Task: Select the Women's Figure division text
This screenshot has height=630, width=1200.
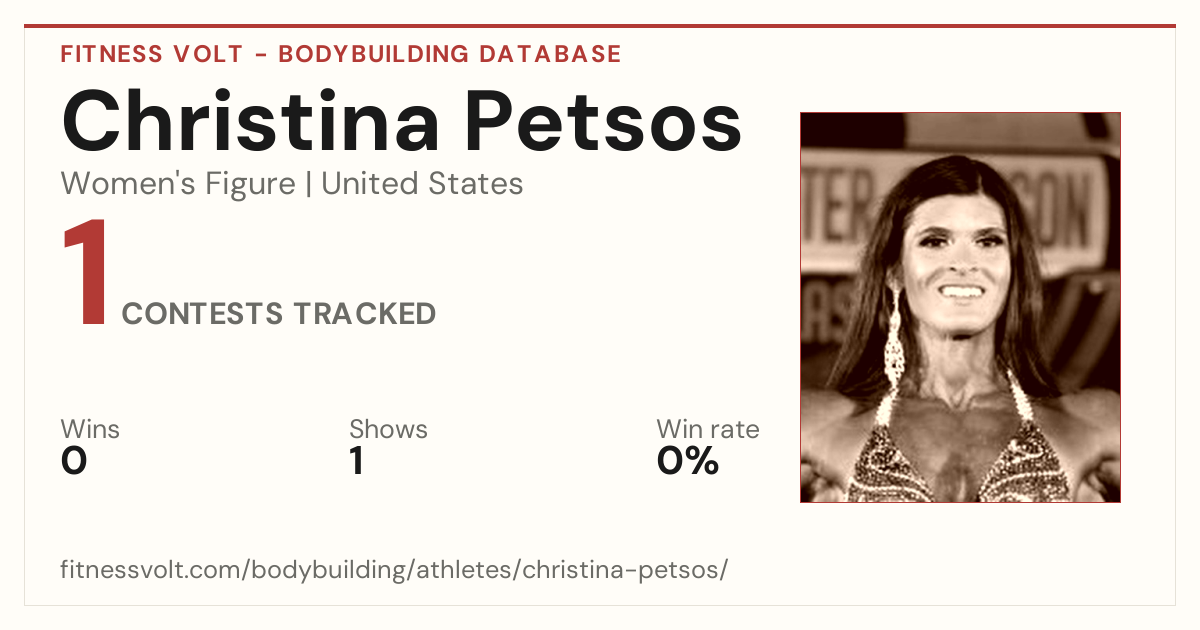Action: click(178, 184)
